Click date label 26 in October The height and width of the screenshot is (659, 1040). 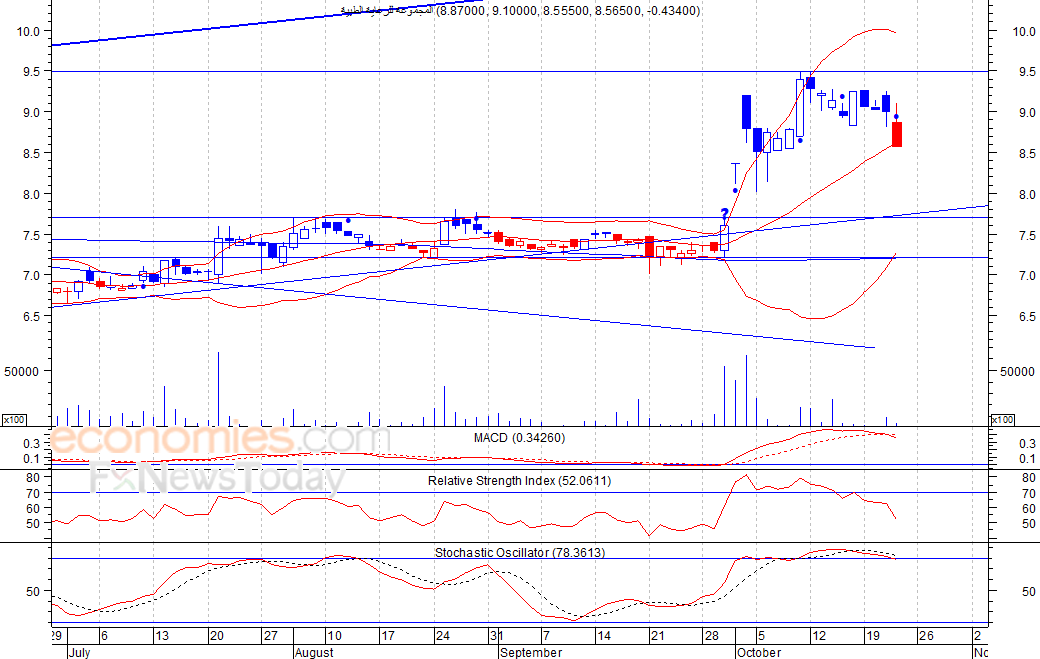927,636
